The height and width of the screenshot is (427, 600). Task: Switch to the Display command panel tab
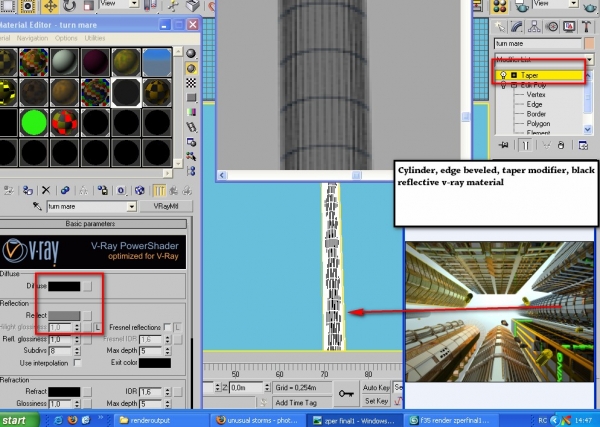point(569,26)
